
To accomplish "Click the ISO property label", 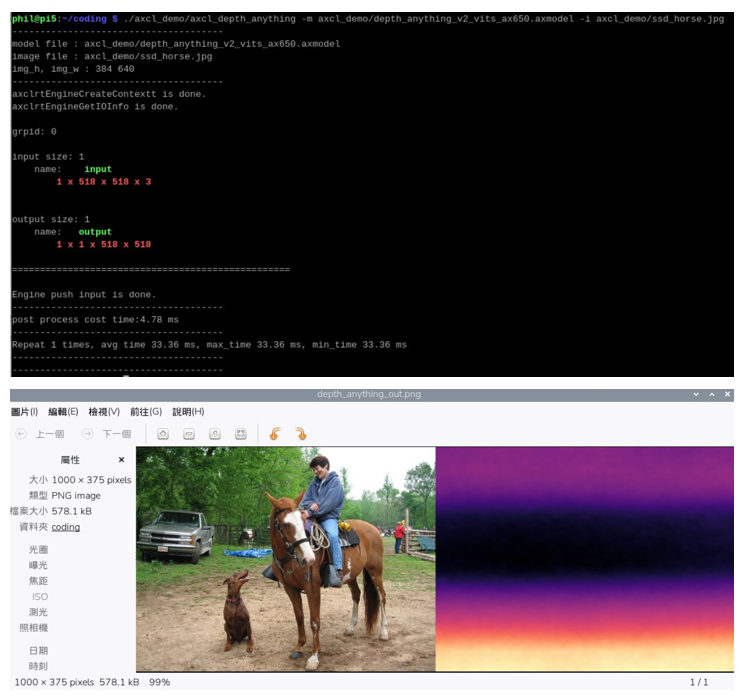I will (x=40, y=597).
